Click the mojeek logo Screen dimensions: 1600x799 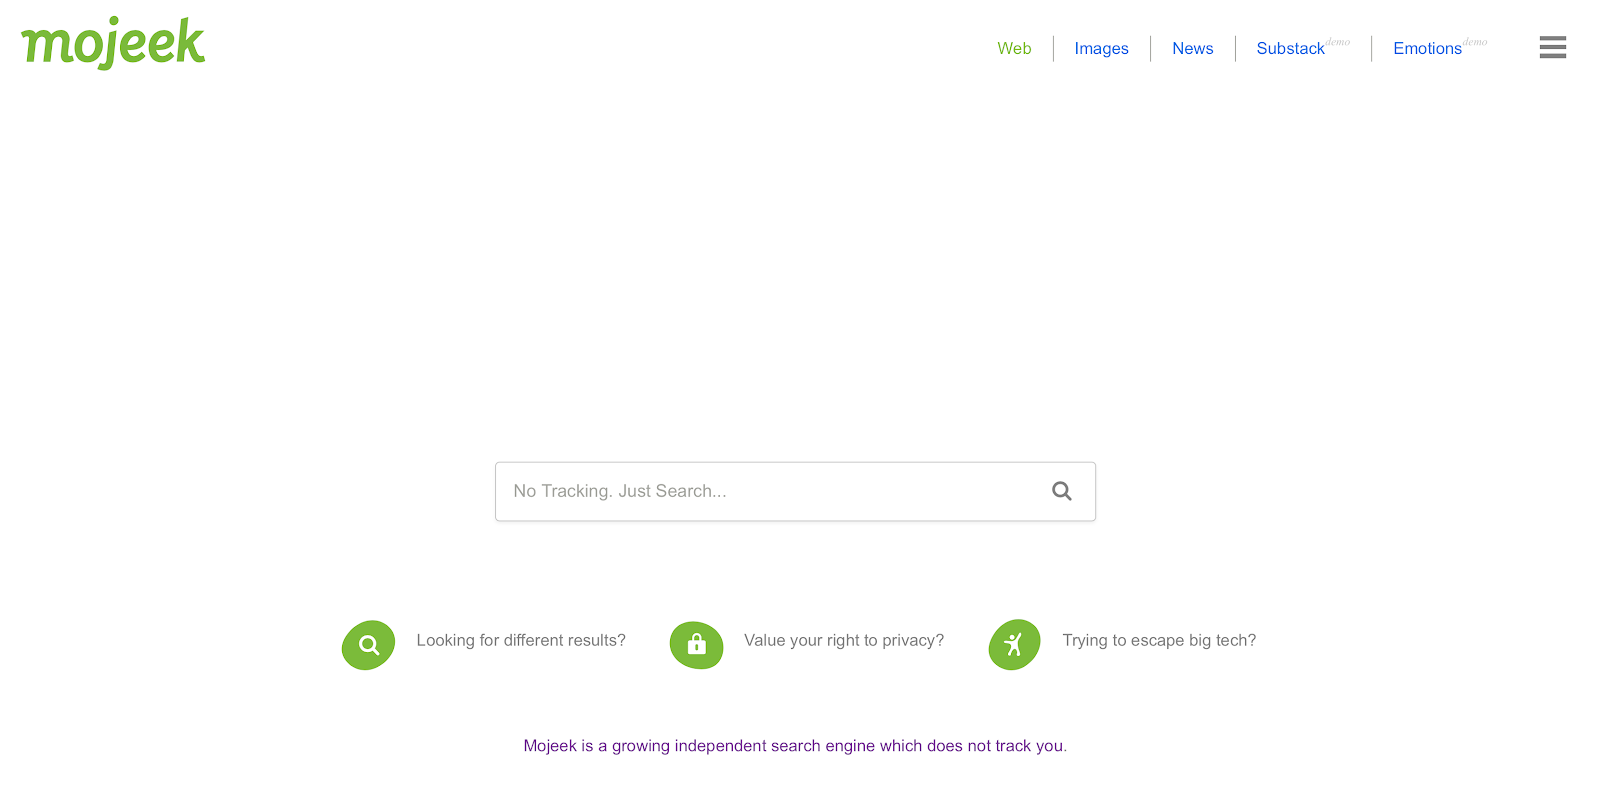113,43
